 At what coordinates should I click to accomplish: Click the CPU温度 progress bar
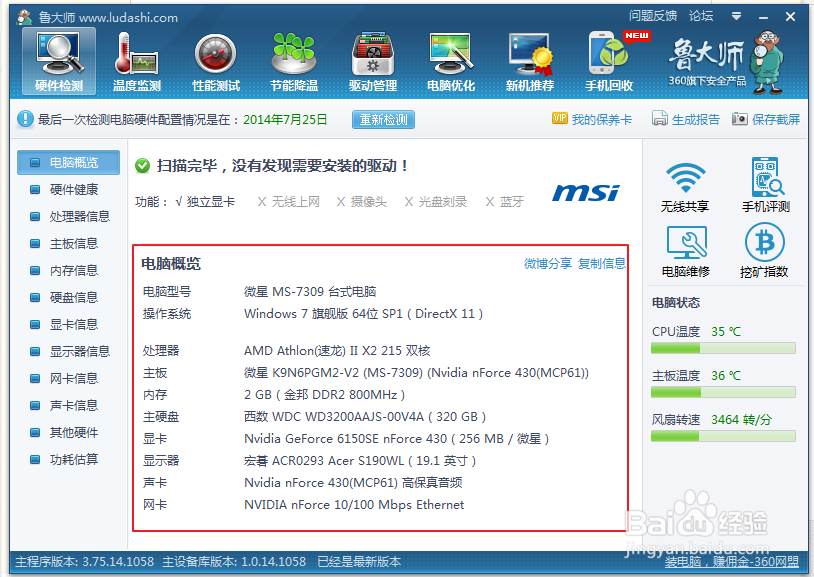click(723, 348)
